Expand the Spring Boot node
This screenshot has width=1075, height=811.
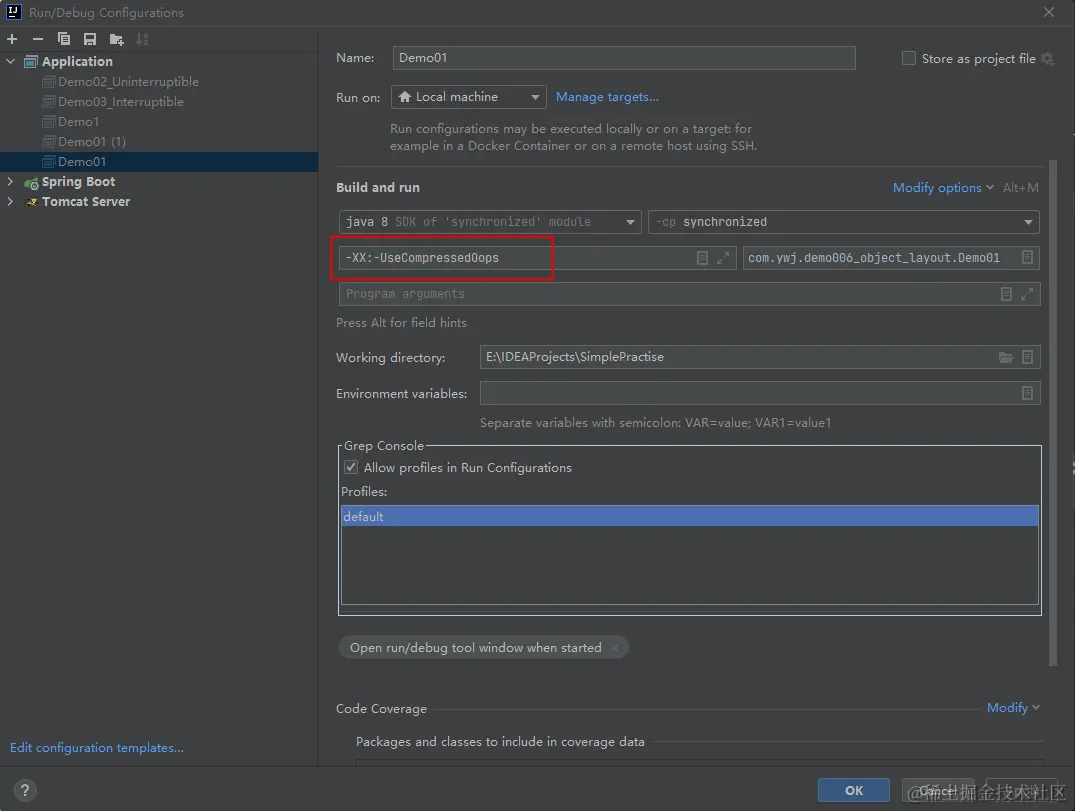[x=10, y=182]
